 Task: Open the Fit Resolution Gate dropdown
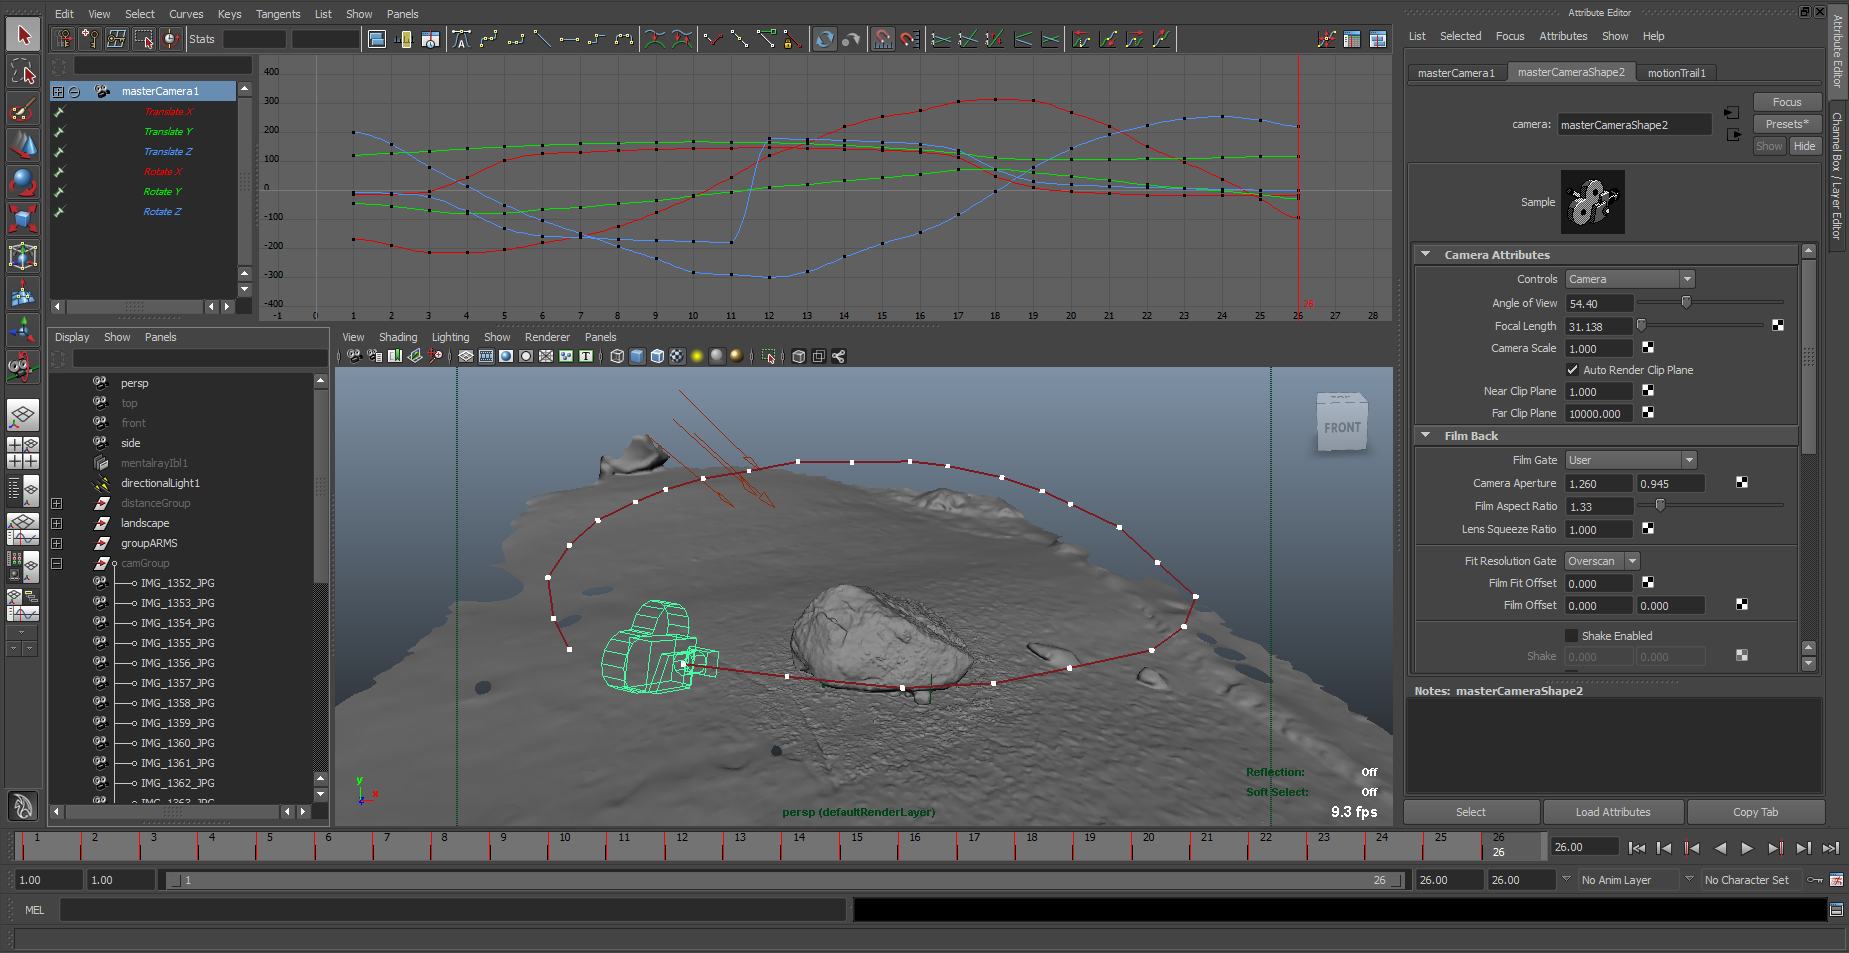point(1603,561)
